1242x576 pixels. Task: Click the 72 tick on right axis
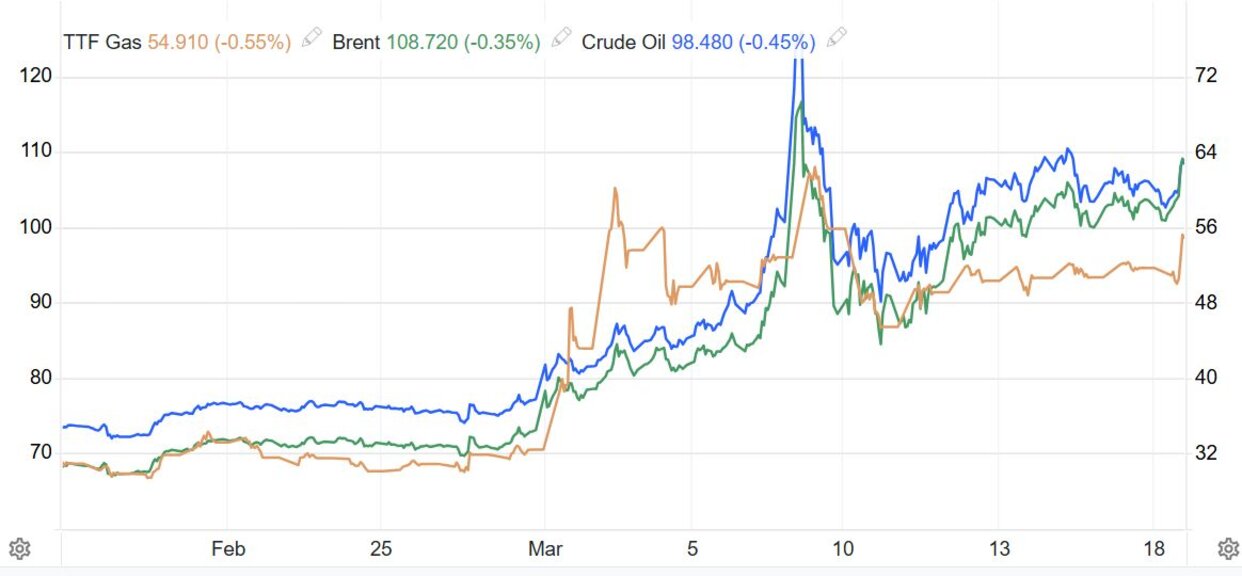(x=1206, y=77)
